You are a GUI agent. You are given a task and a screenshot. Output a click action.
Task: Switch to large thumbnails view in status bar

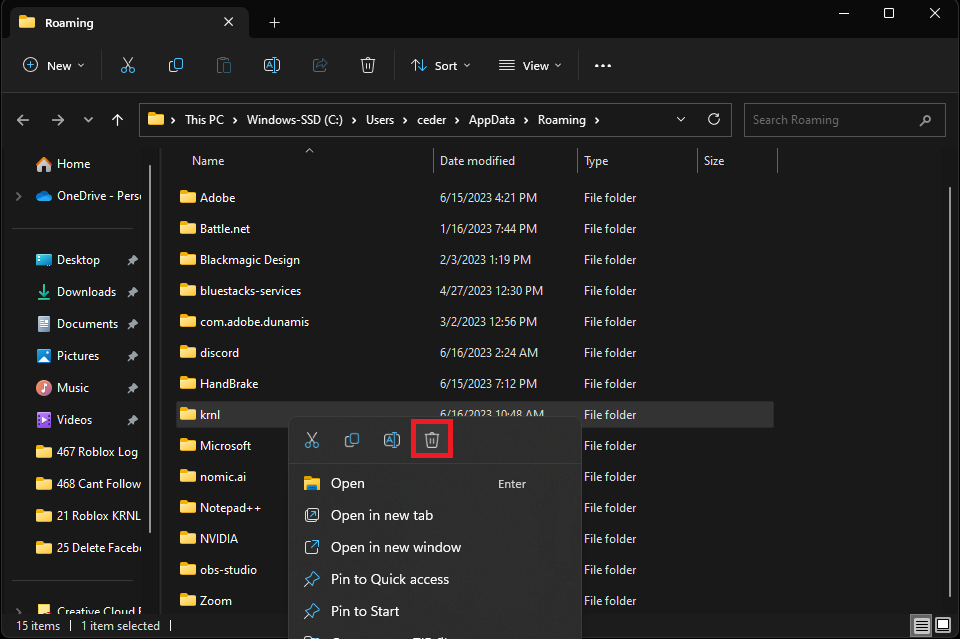(942, 624)
